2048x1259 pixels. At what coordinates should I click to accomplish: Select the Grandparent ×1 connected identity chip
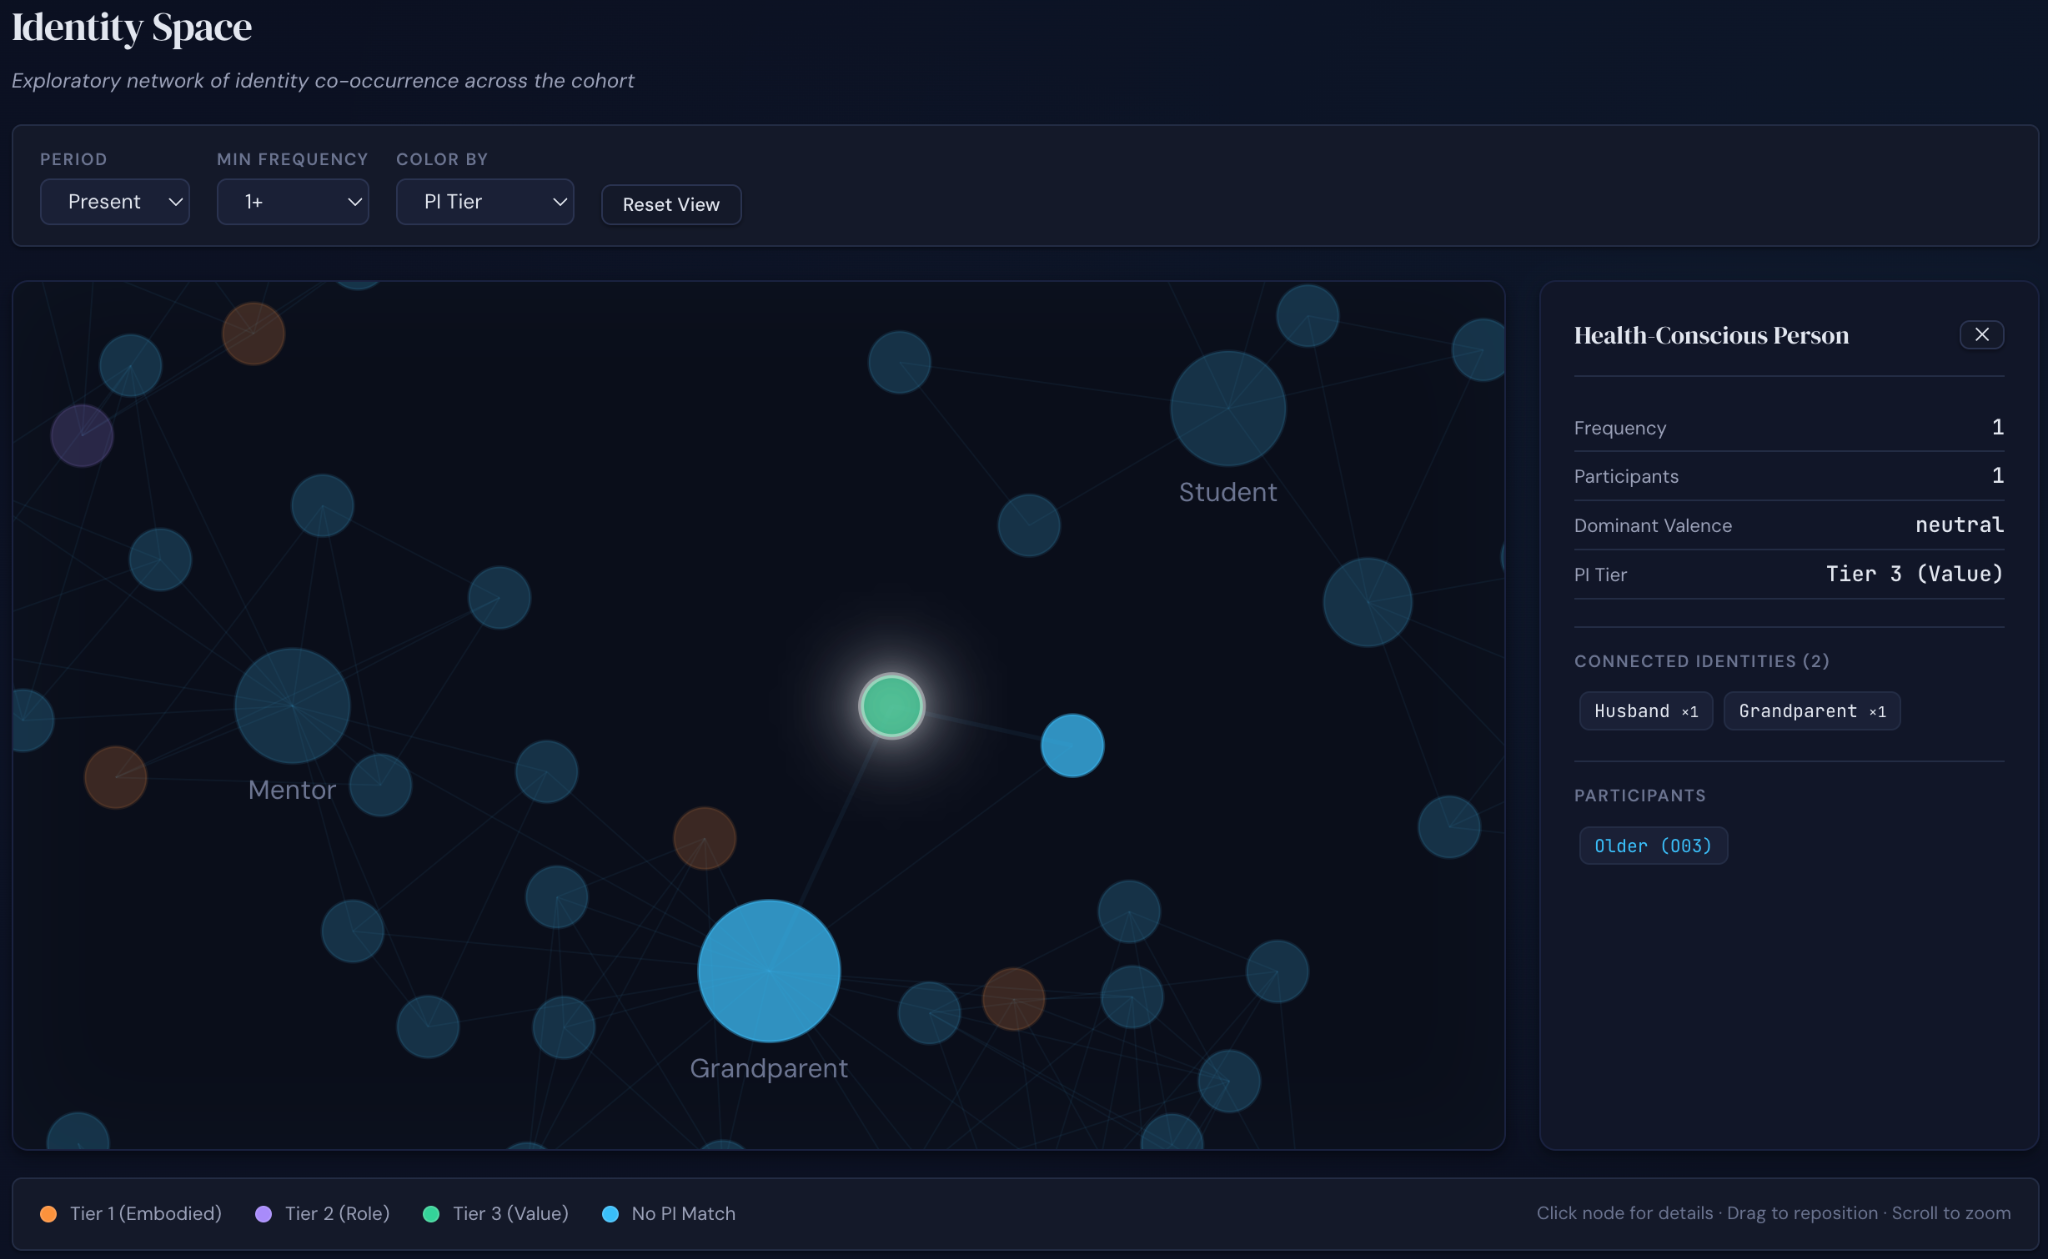[1812, 711]
